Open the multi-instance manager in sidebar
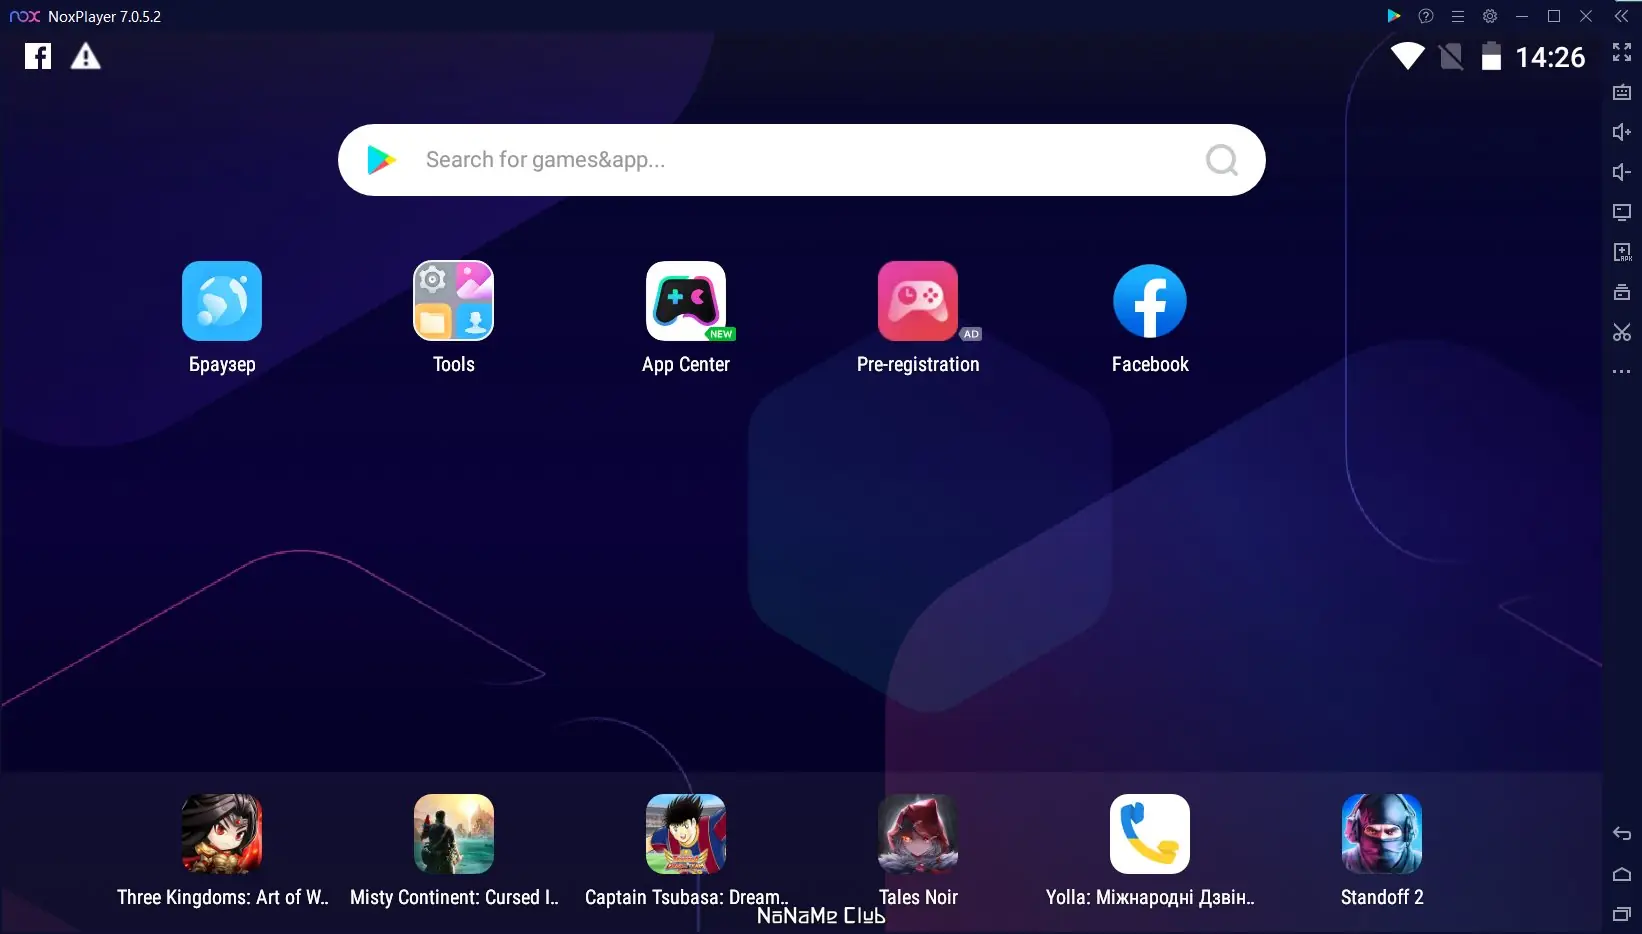This screenshot has width=1642, height=934. pyautogui.click(x=1622, y=292)
